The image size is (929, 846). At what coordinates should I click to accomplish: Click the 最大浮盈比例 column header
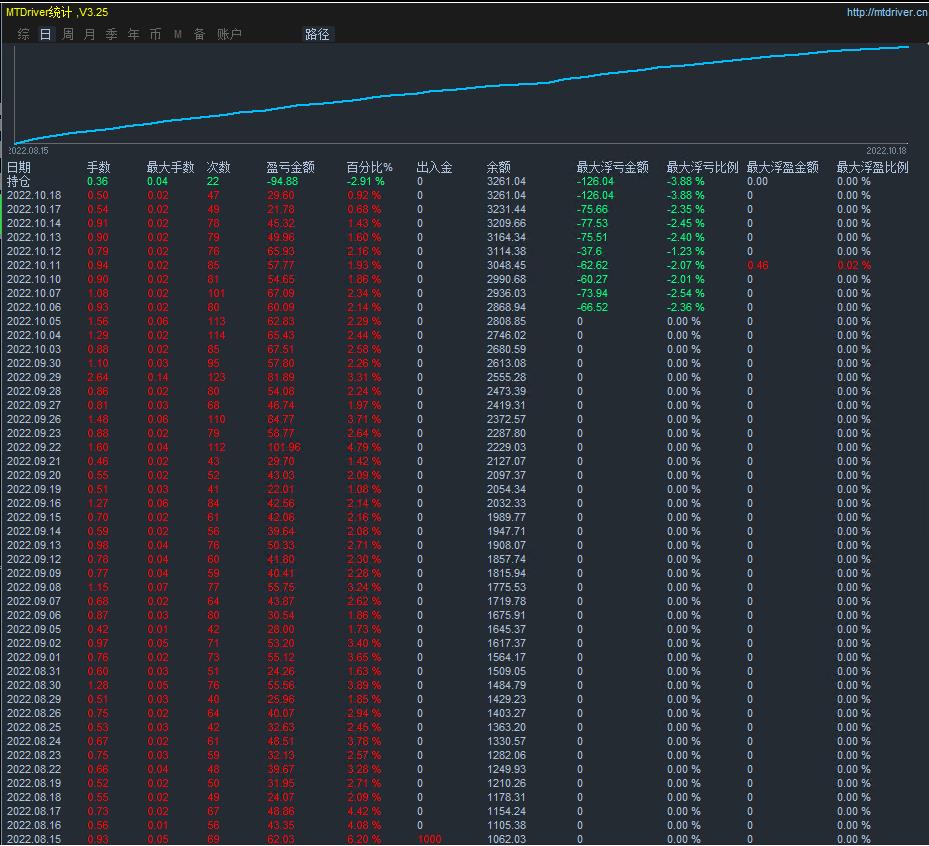(873, 167)
